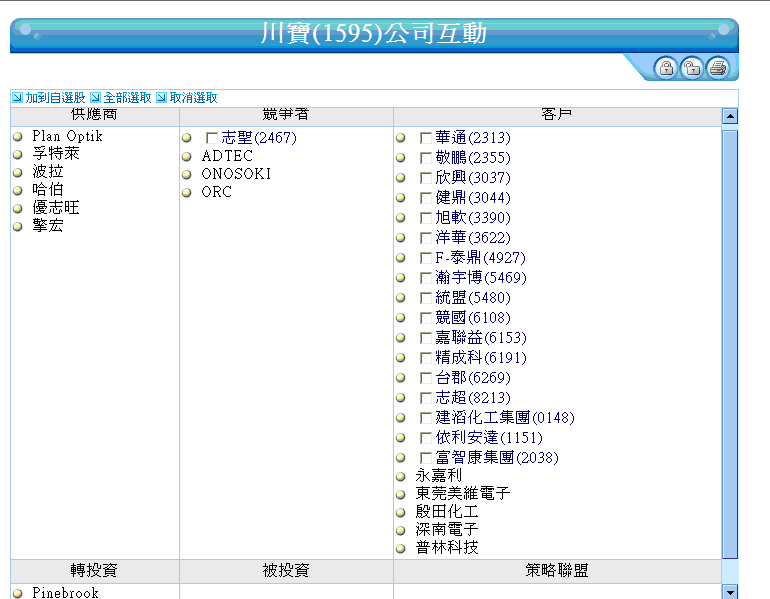Tick the checkbox next to 統盟(5480)
Viewport: 770px width, 599px height.
[x=426, y=298]
